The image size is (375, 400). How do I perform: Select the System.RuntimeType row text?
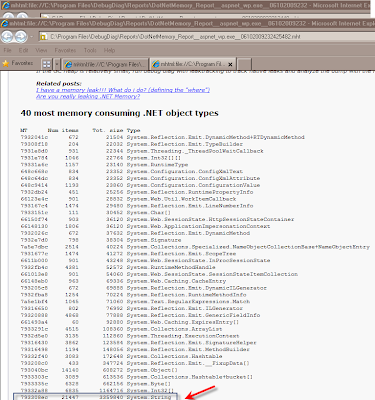[157, 165]
